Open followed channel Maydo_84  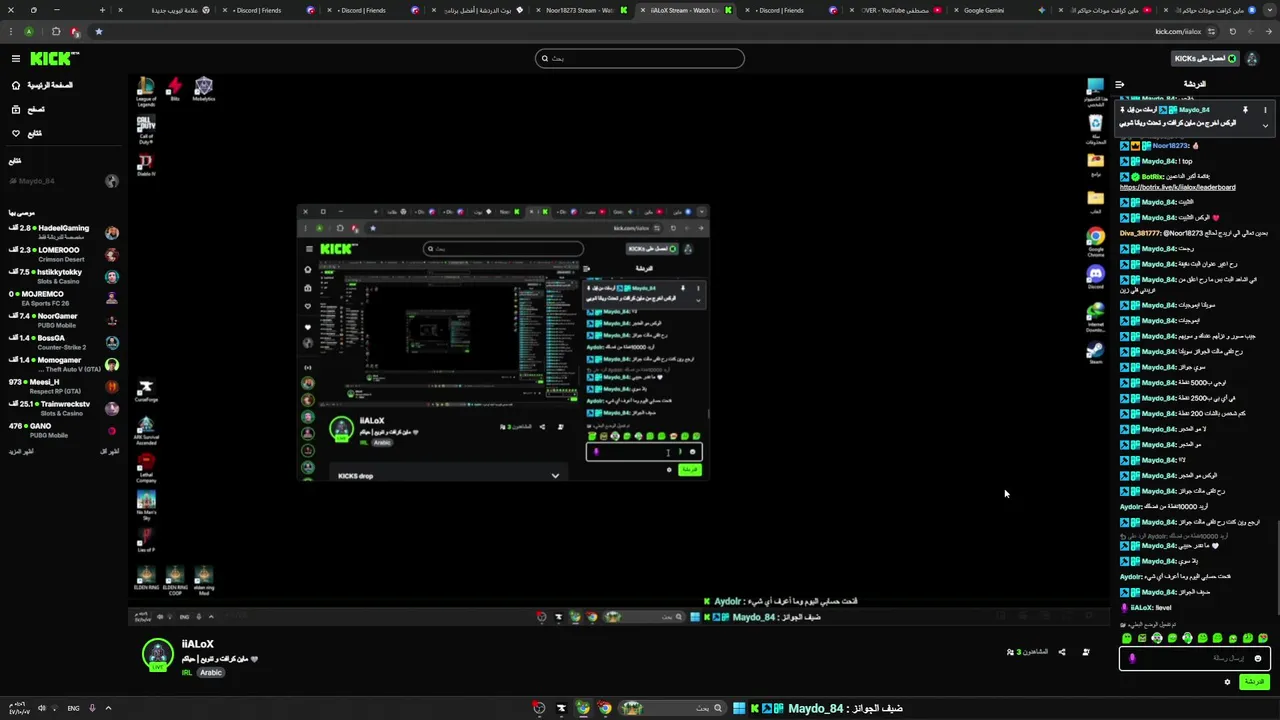point(63,181)
